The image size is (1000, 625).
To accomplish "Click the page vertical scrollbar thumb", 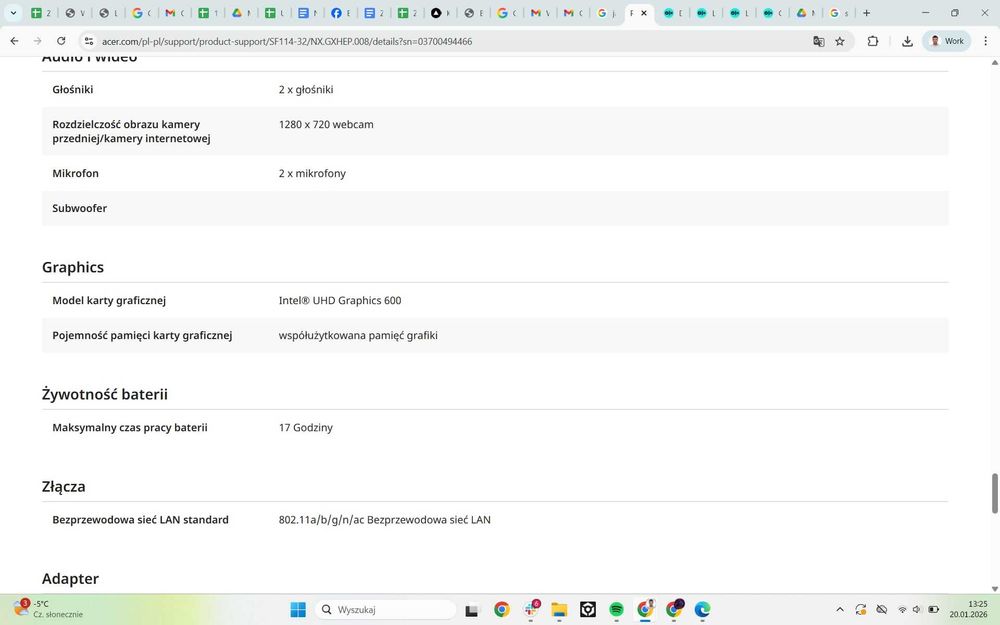I will coord(994,493).
